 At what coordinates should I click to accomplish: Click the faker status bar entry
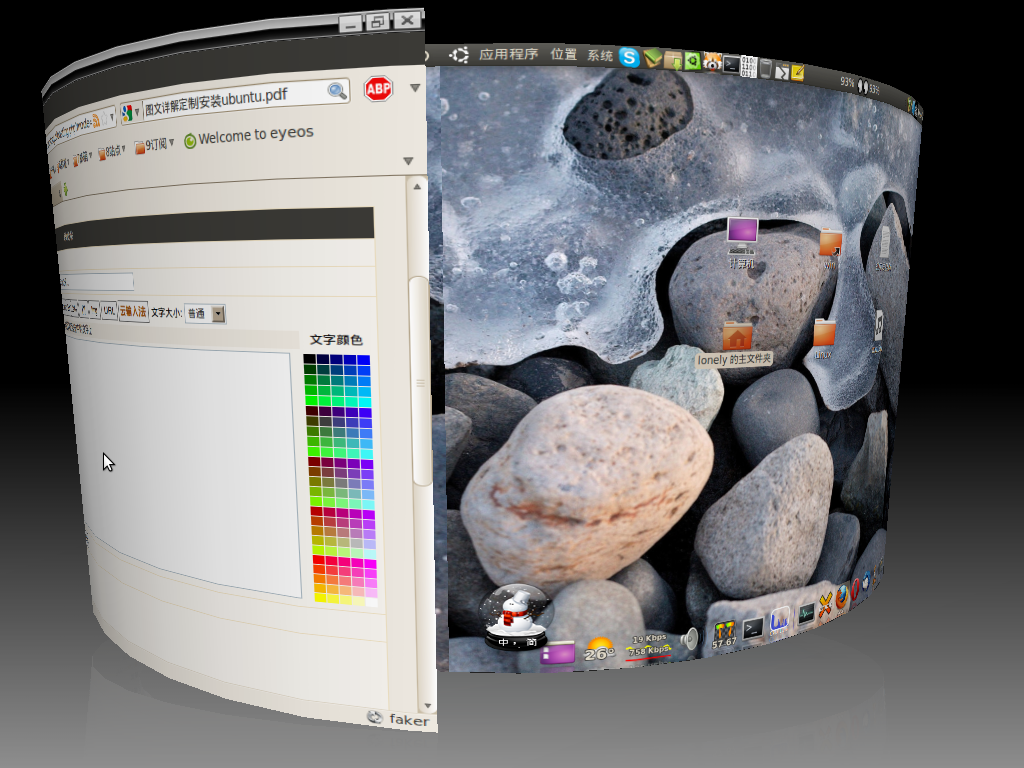pyautogui.click(x=400, y=719)
